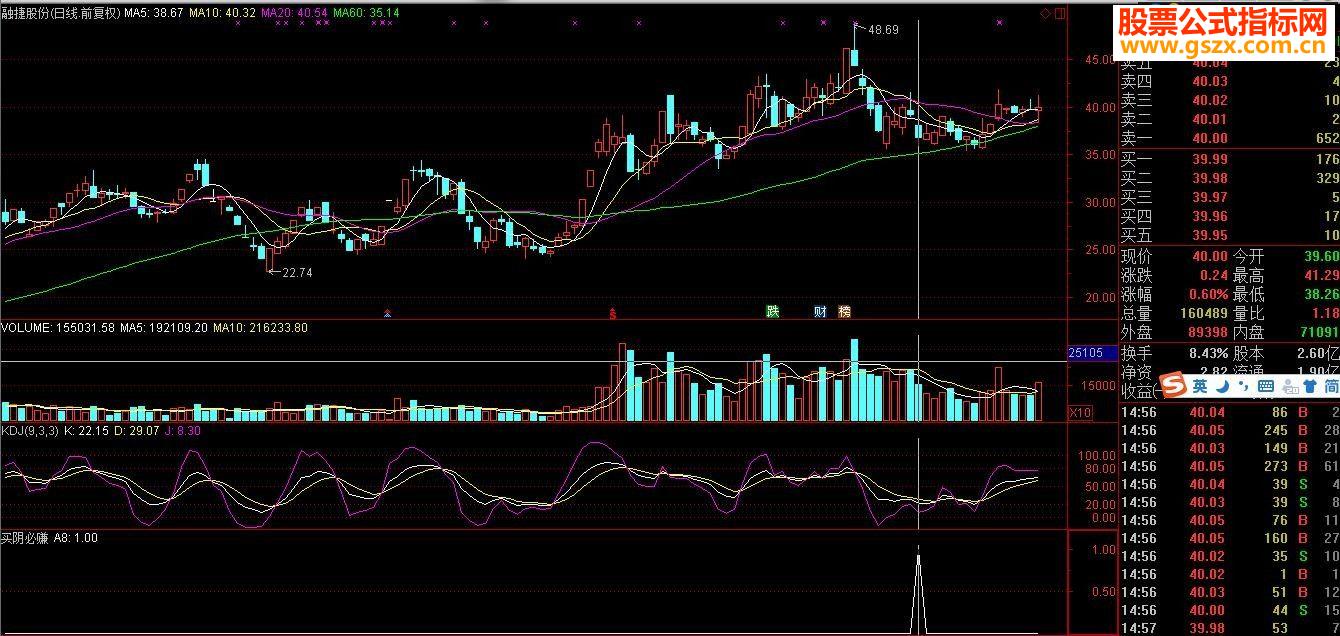Select the 卖四 40.03 ask row
Image resolution: width=1340 pixels, height=636 pixels.
1230,81
